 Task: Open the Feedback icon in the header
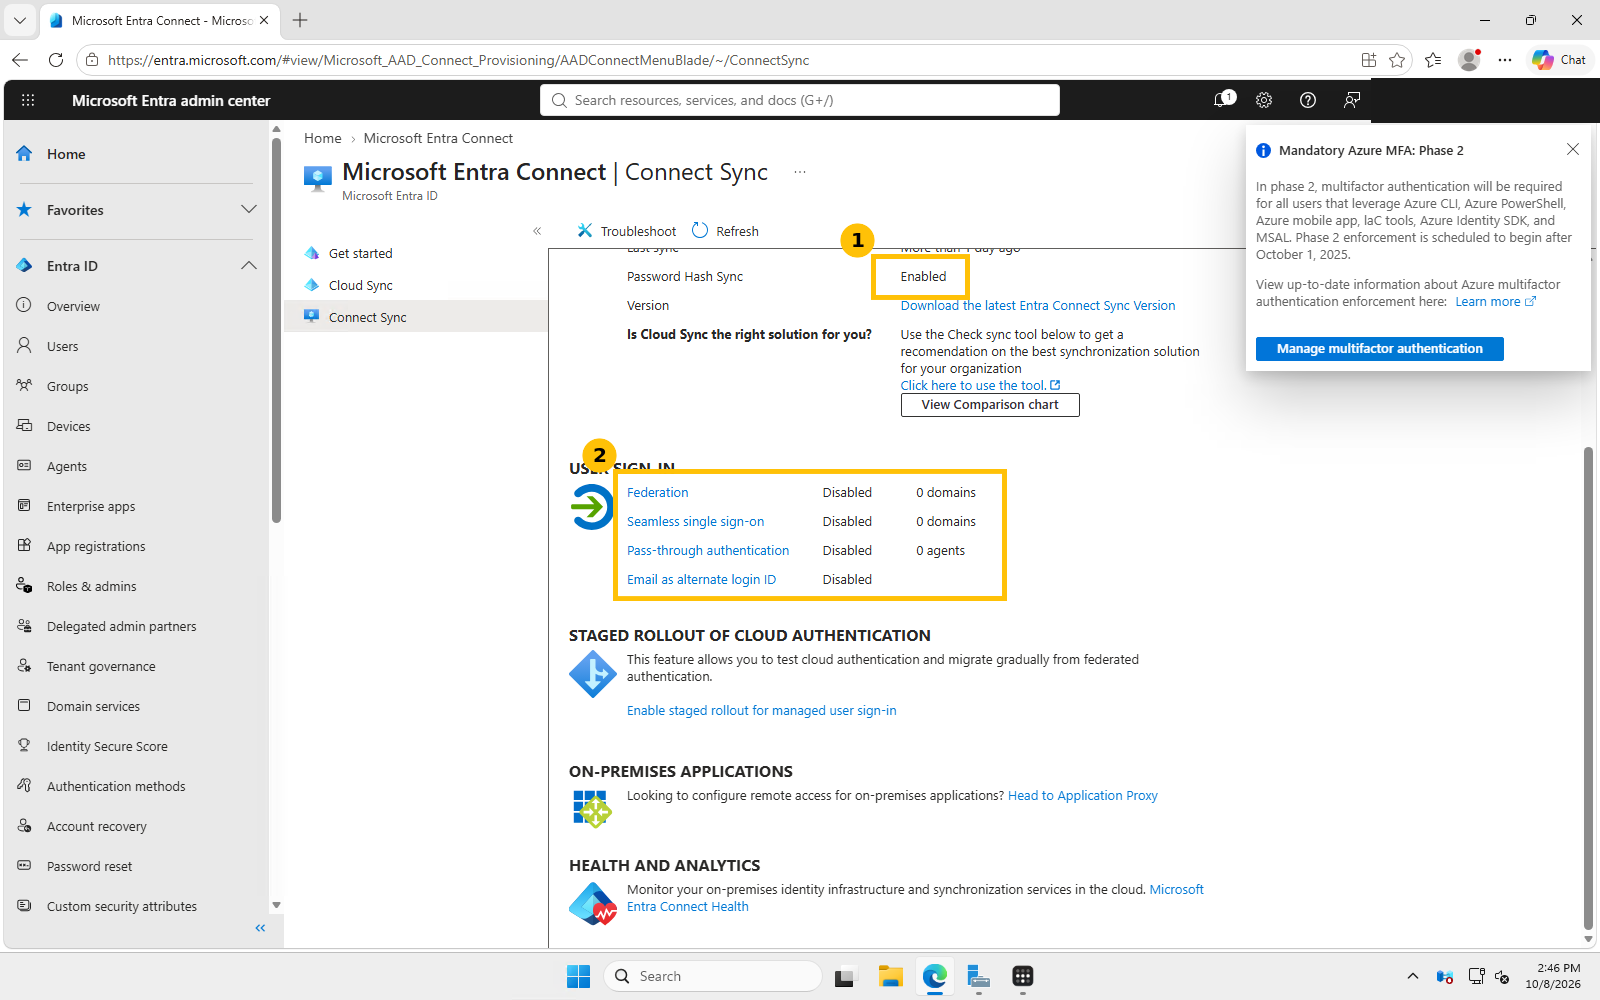point(1352,100)
